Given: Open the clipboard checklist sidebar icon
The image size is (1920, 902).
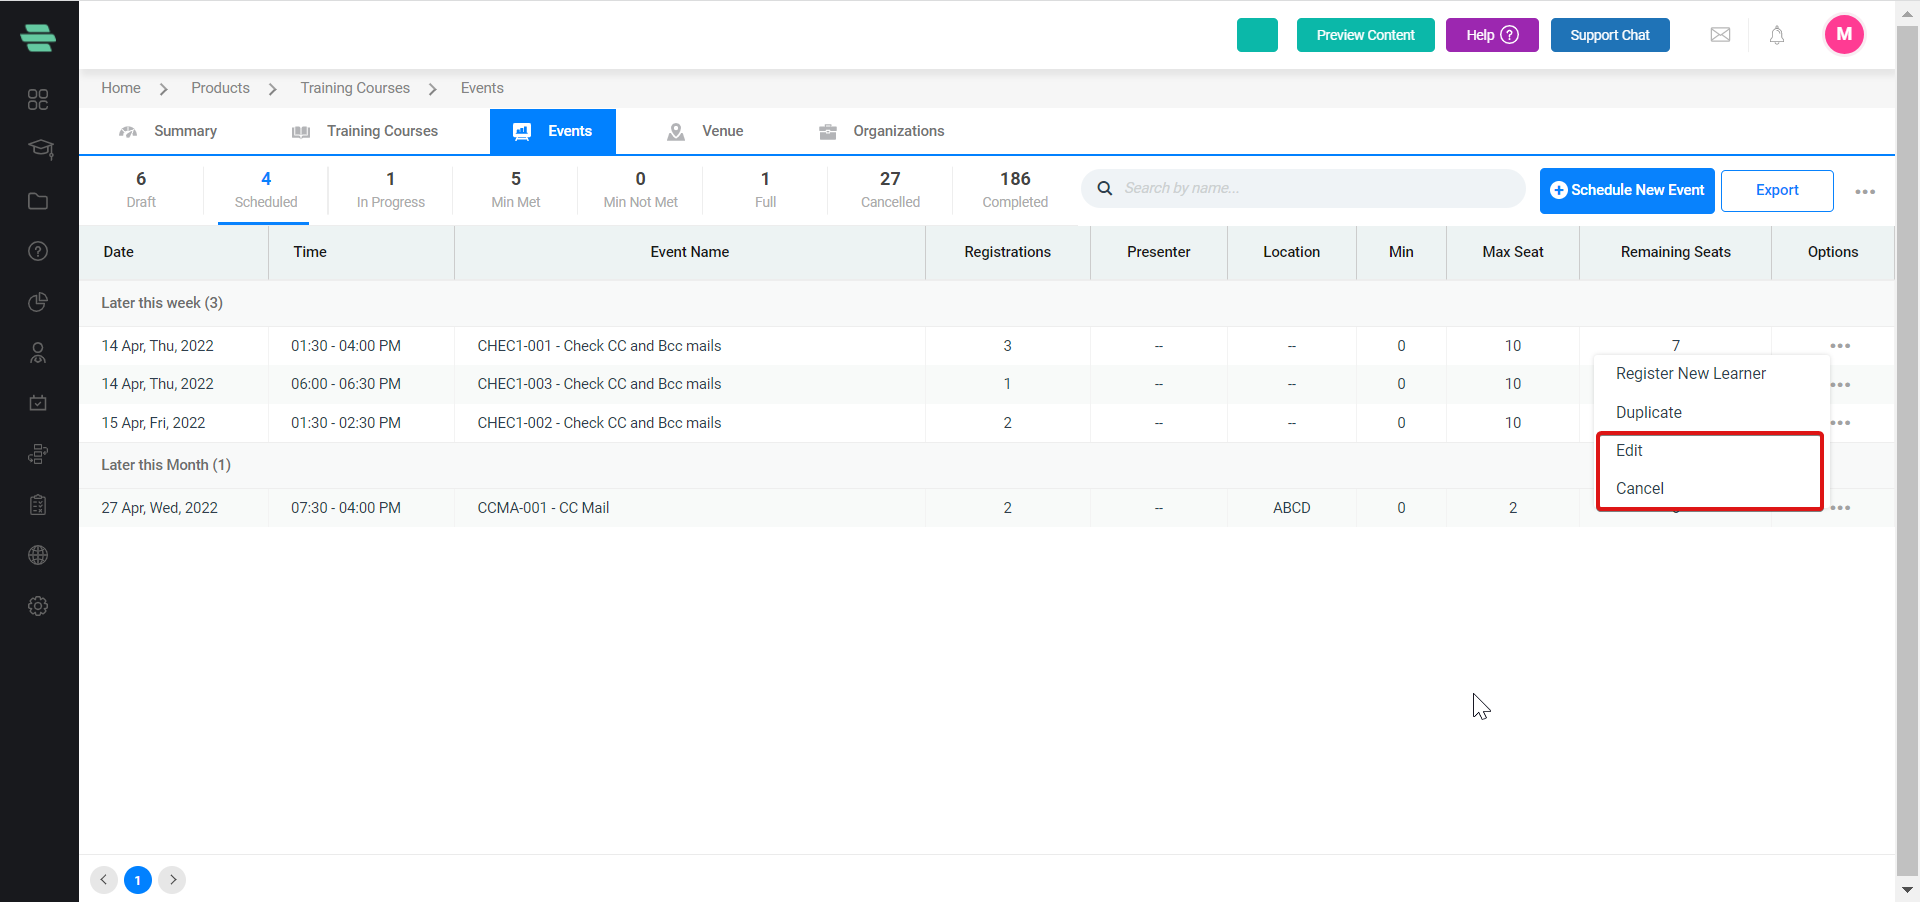Looking at the screenshot, I should [38, 505].
